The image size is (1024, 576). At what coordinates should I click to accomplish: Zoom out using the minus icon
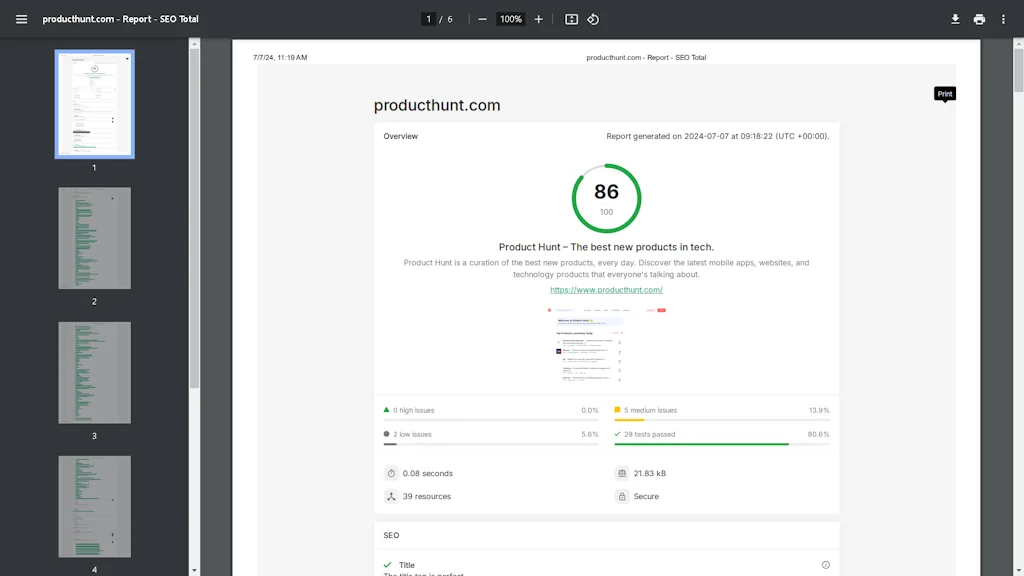[x=482, y=19]
